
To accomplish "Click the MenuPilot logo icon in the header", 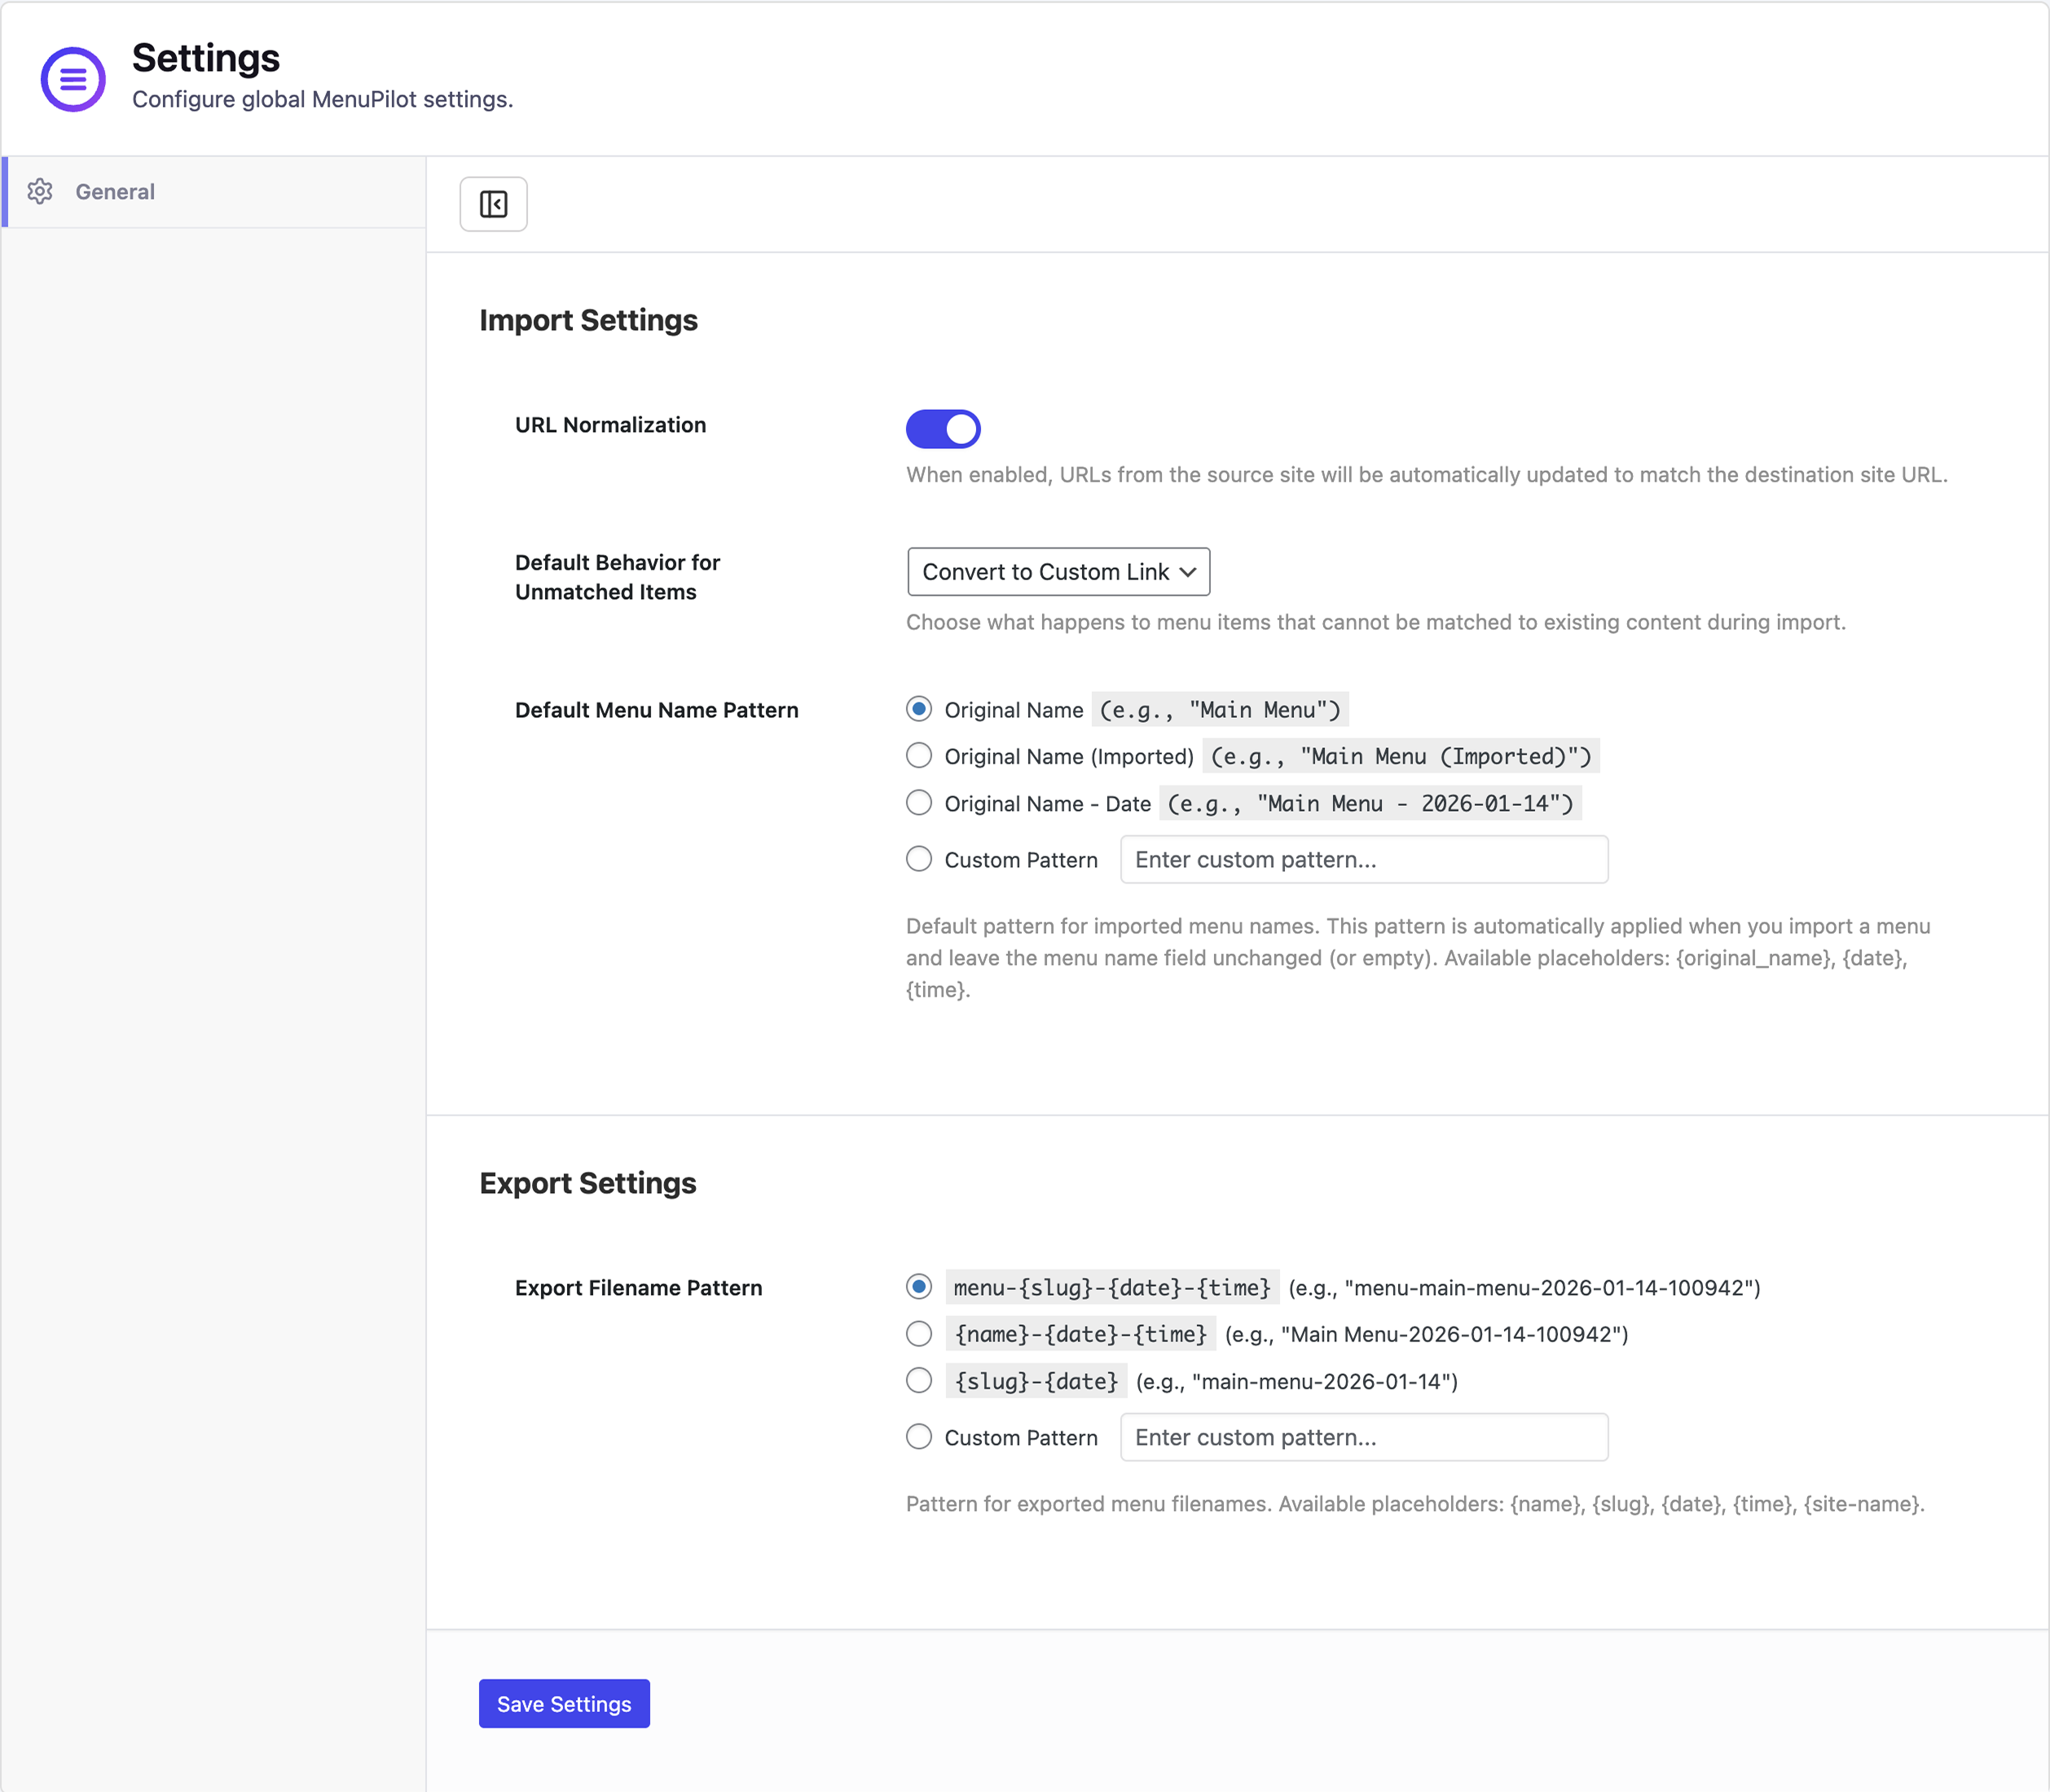I will 73,78.
